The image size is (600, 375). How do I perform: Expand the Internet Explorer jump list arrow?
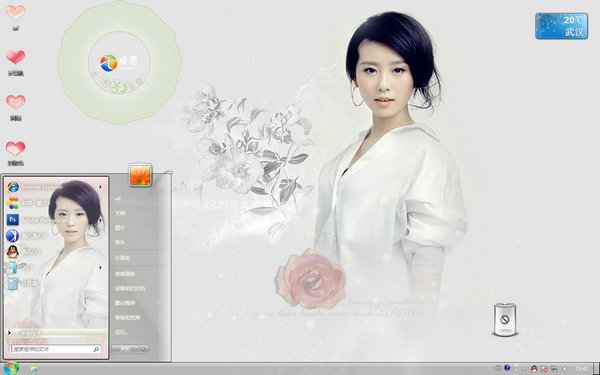click(101, 187)
